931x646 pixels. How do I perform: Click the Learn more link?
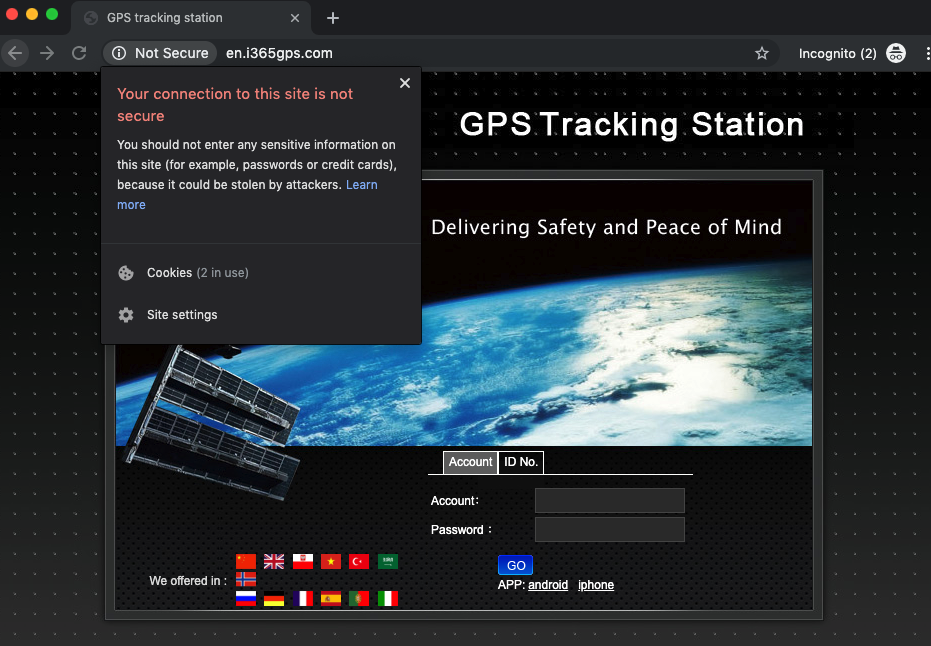(x=361, y=185)
